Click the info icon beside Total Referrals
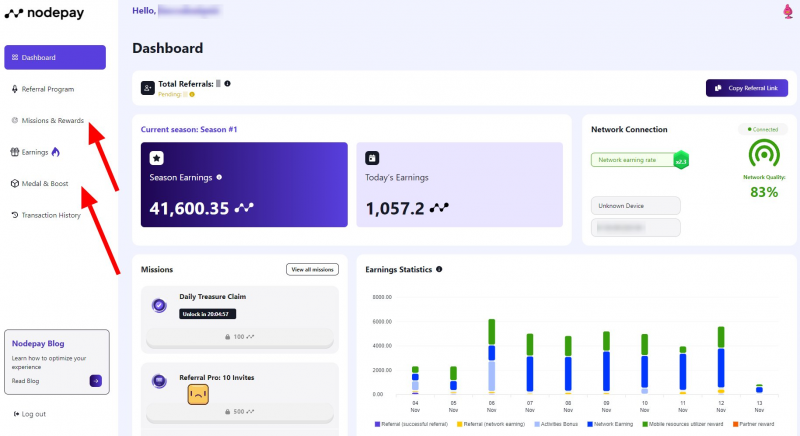Image resolution: width=800 pixels, height=436 pixels. point(228,83)
